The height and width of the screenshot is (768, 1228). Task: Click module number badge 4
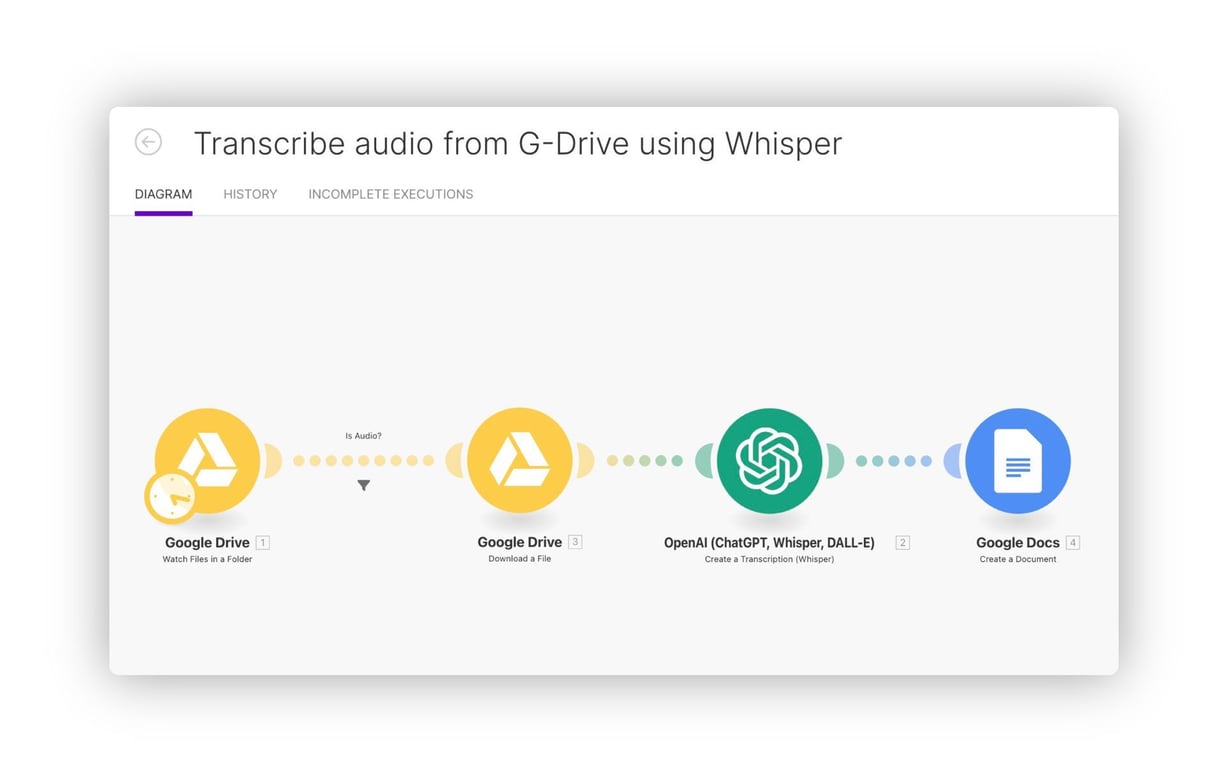point(1073,543)
